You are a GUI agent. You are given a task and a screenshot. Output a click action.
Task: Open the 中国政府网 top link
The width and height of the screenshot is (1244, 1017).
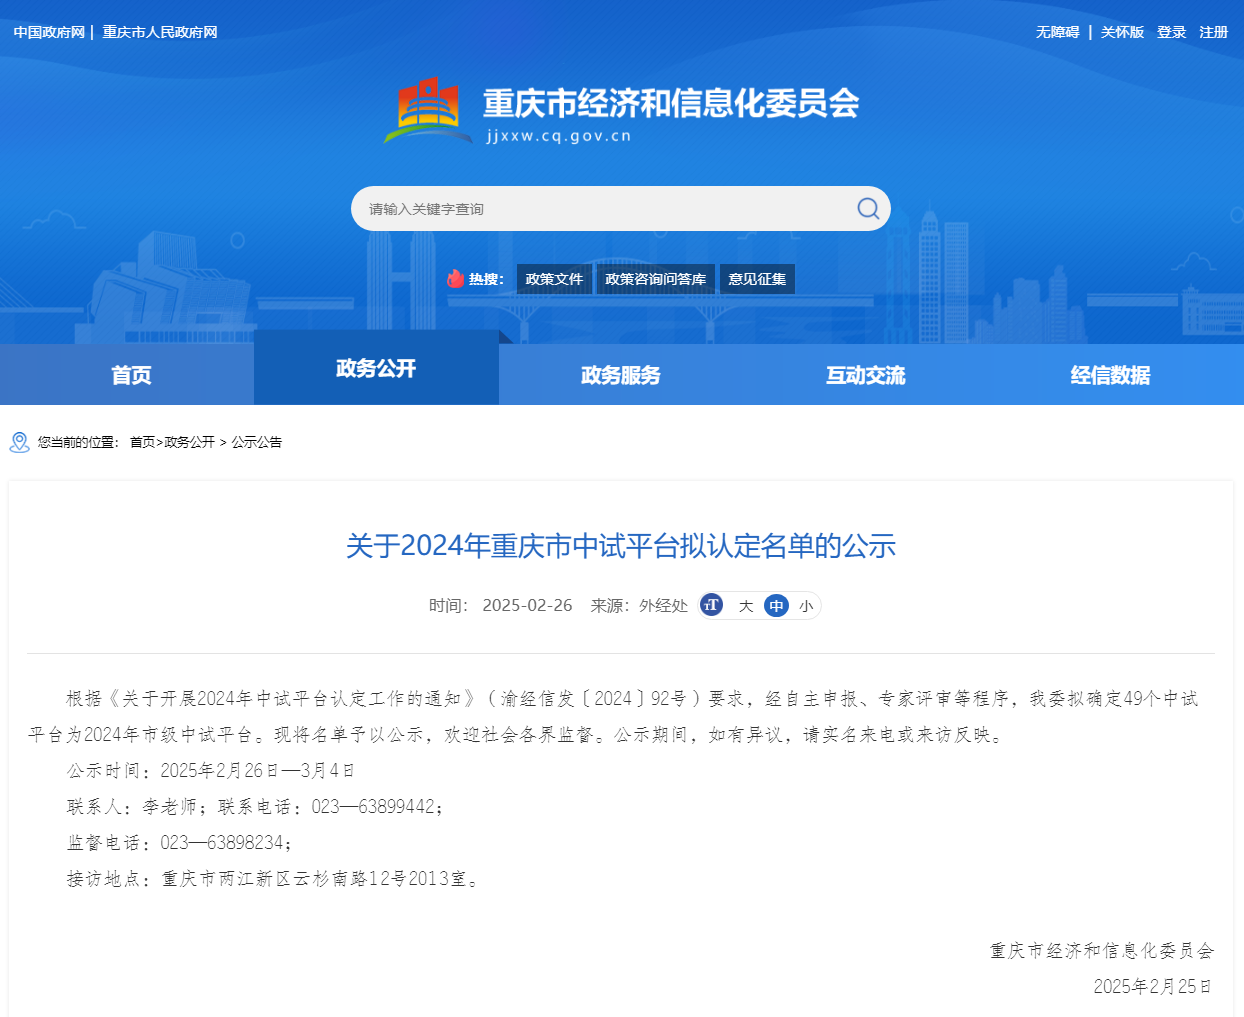(49, 32)
